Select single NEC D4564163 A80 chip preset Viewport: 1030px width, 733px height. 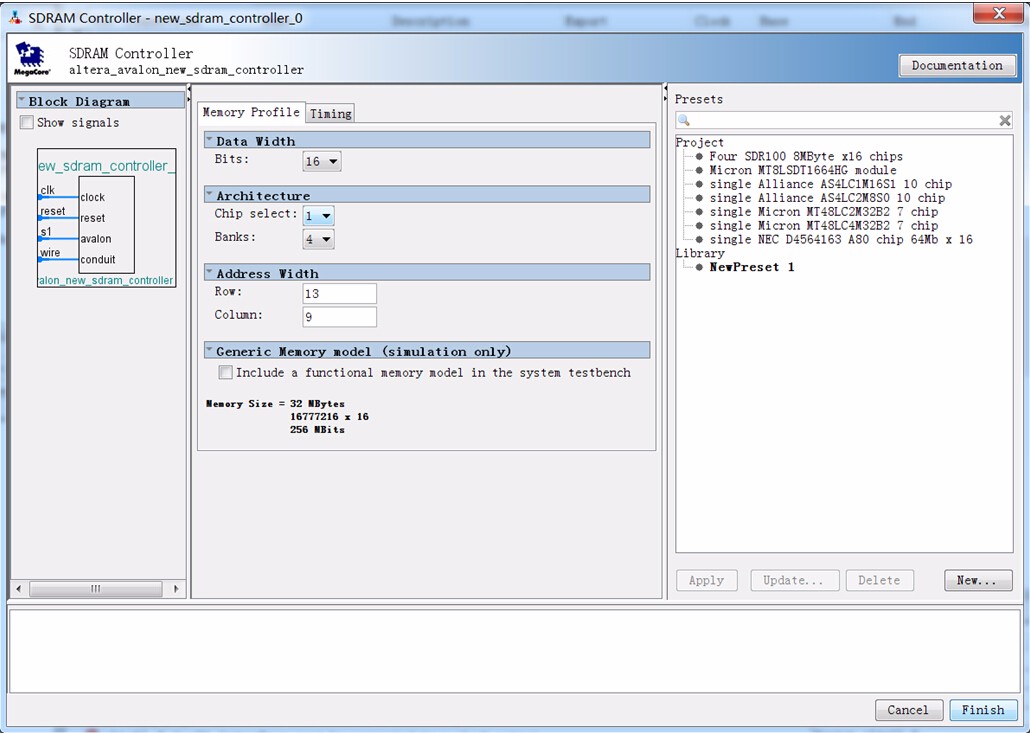coord(841,239)
